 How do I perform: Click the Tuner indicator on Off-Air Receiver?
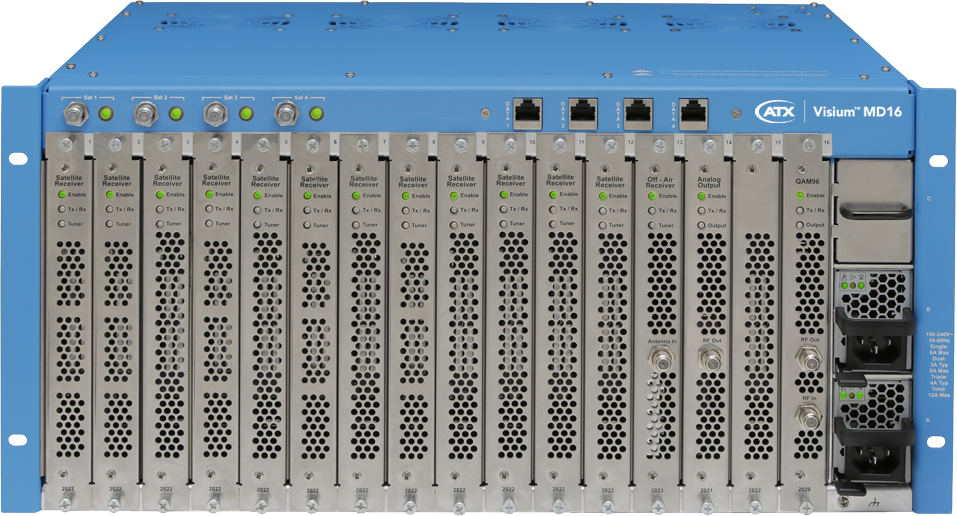tap(651, 224)
